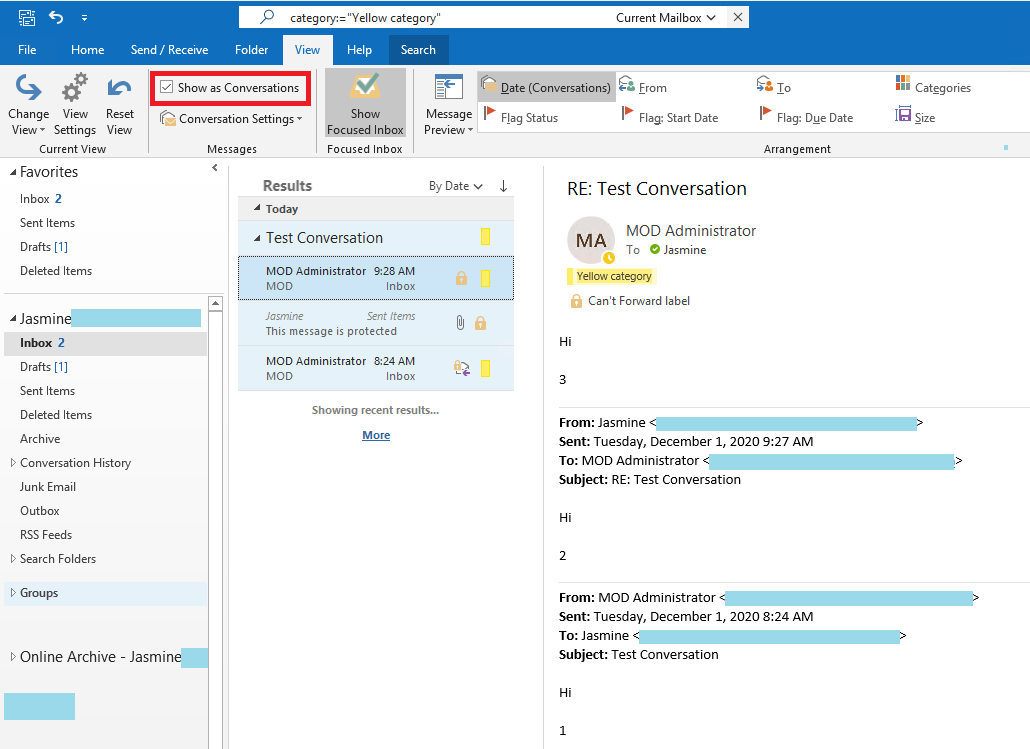
Task: Arrange by Flag: Start Date
Action: (669, 118)
